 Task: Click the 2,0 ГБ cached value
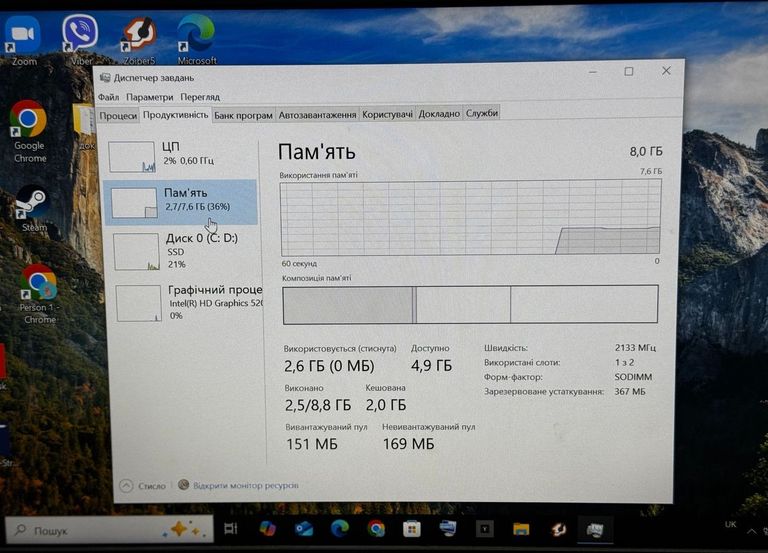click(385, 405)
